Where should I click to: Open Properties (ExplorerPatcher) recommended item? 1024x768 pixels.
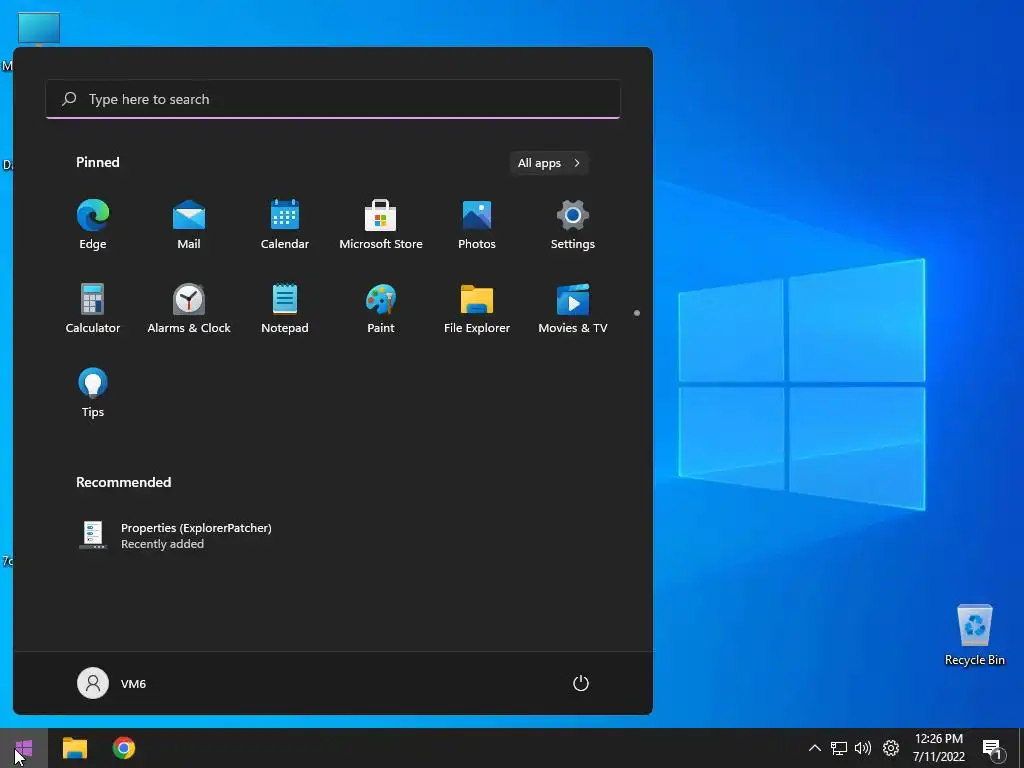[x=174, y=536]
